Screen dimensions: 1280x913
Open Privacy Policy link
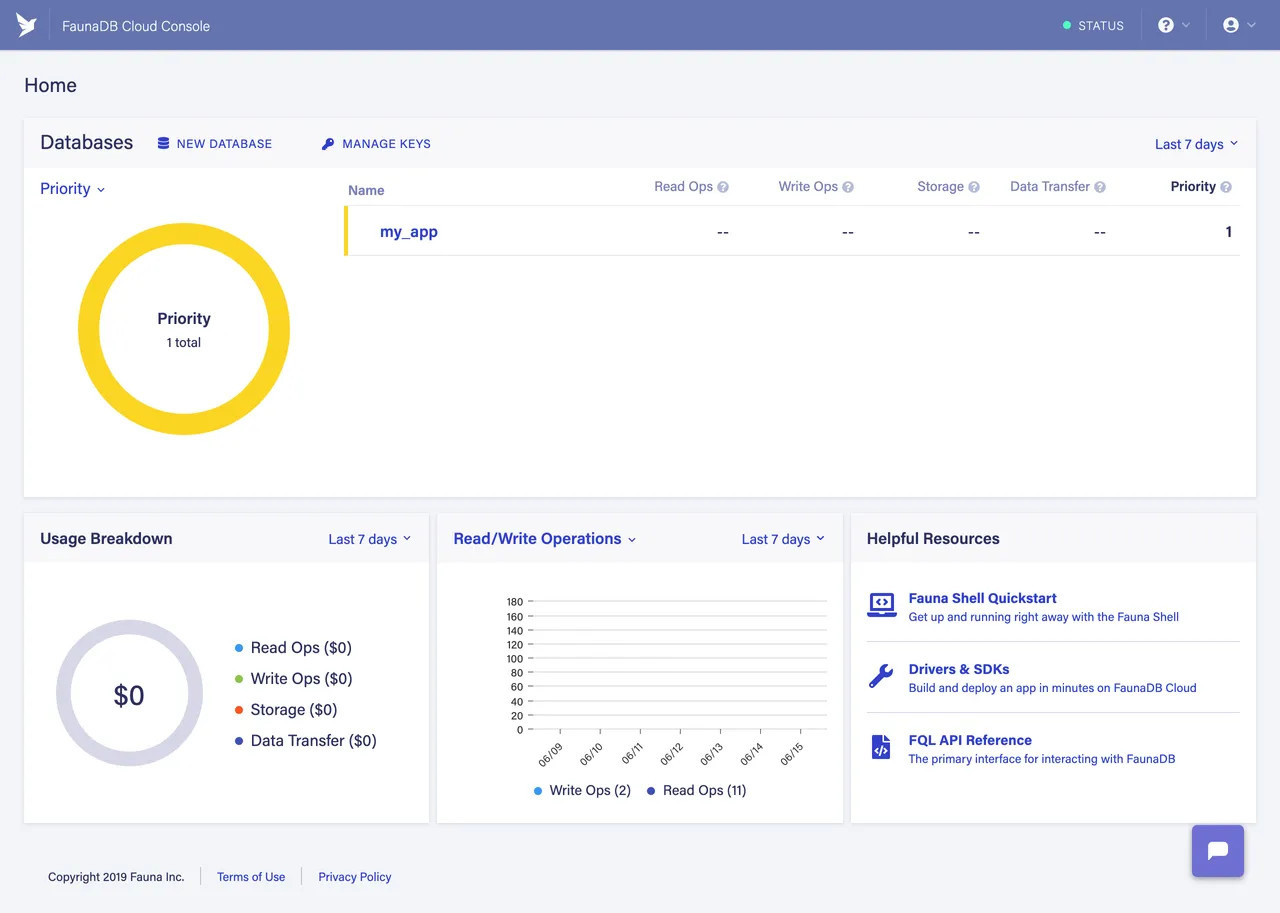pos(355,877)
